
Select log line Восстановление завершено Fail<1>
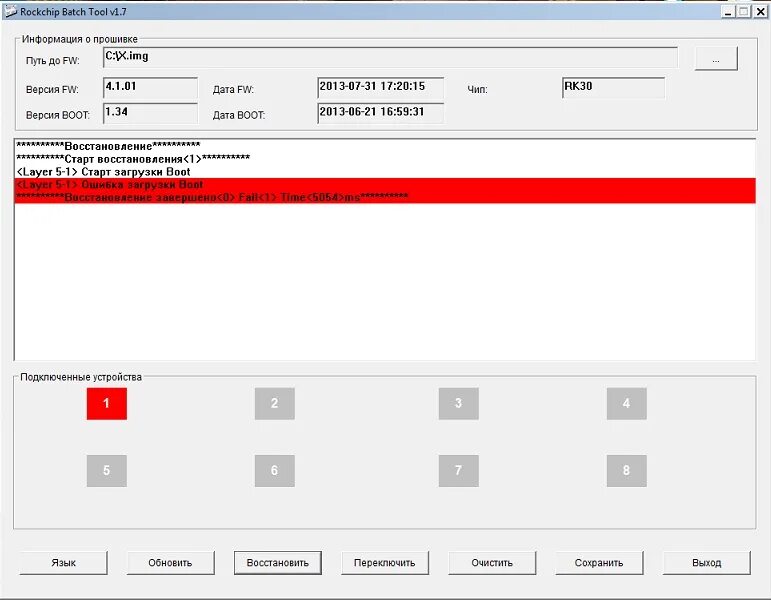tap(386, 197)
